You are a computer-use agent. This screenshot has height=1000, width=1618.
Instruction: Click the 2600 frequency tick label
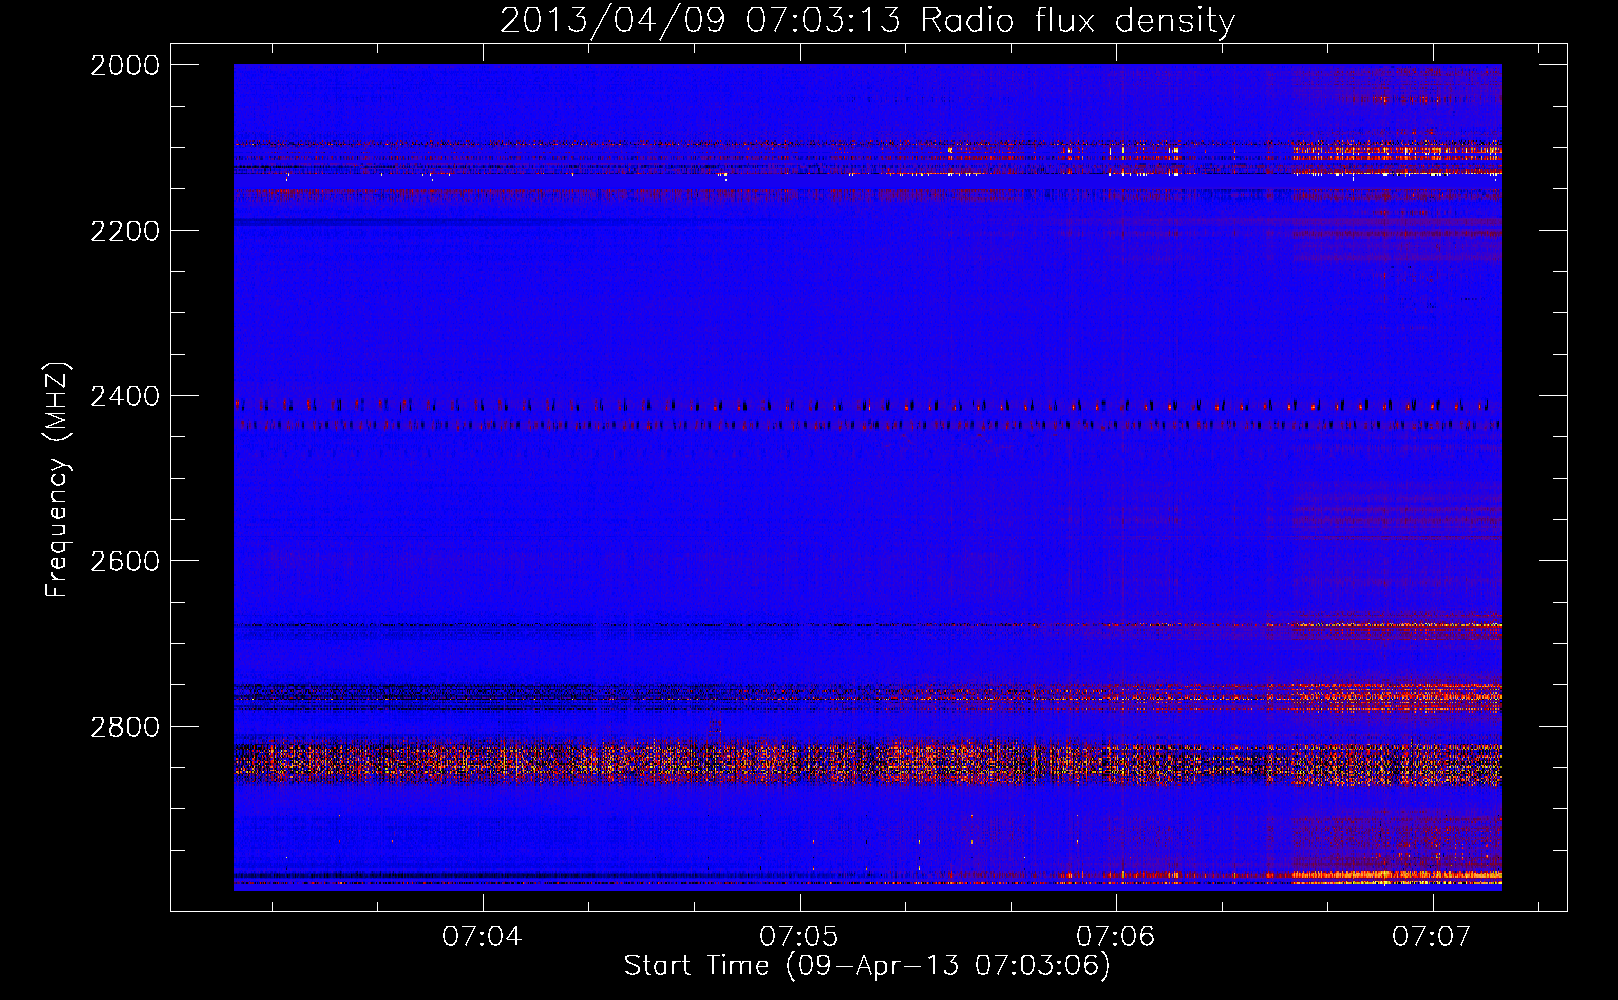tap(125, 561)
